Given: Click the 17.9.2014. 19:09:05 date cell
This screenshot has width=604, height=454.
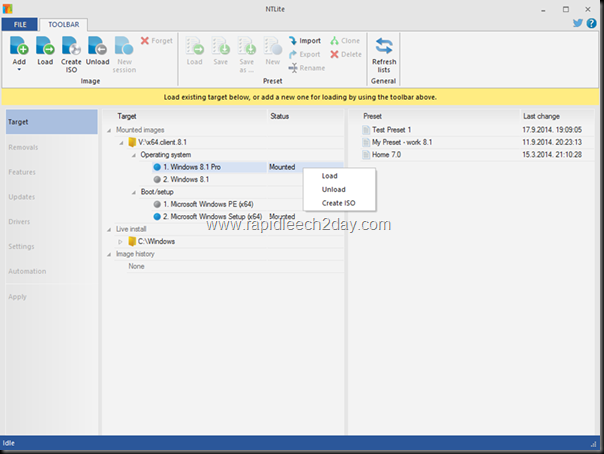Looking at the screenshot, I should click(x=552, y=130).
